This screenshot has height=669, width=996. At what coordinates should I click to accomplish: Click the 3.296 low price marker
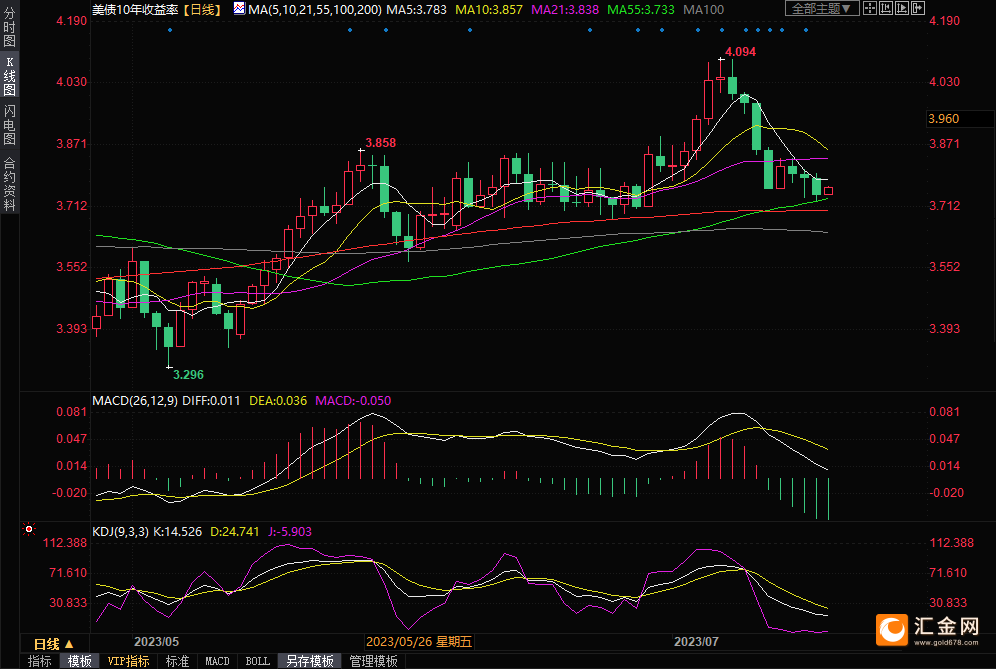189,375
